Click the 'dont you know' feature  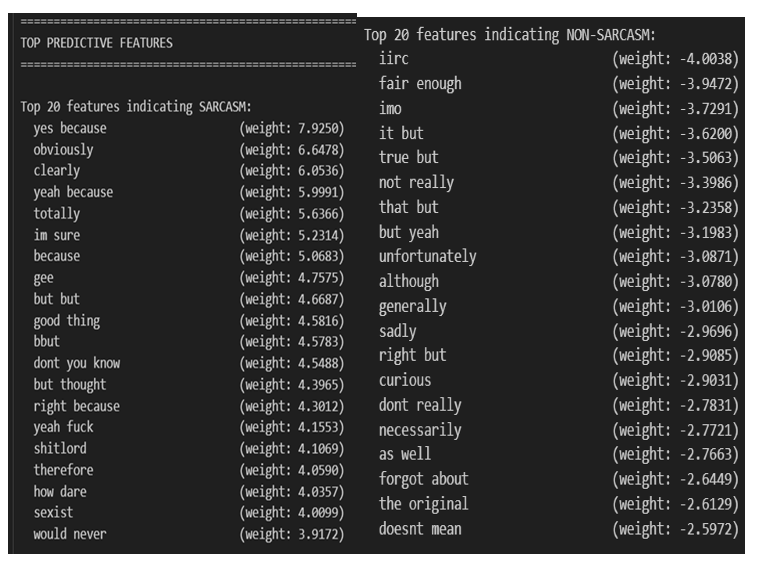(76, 363)
